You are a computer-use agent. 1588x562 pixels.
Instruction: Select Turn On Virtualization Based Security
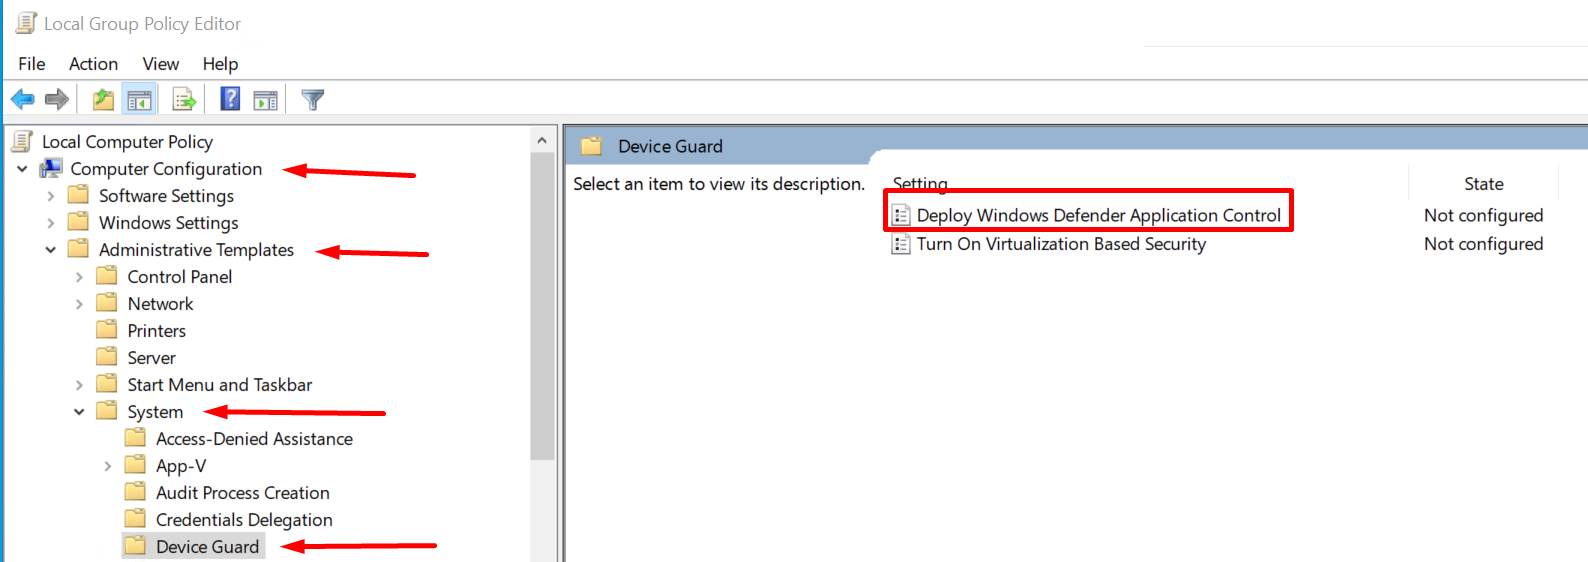(x=1060, y=244)
